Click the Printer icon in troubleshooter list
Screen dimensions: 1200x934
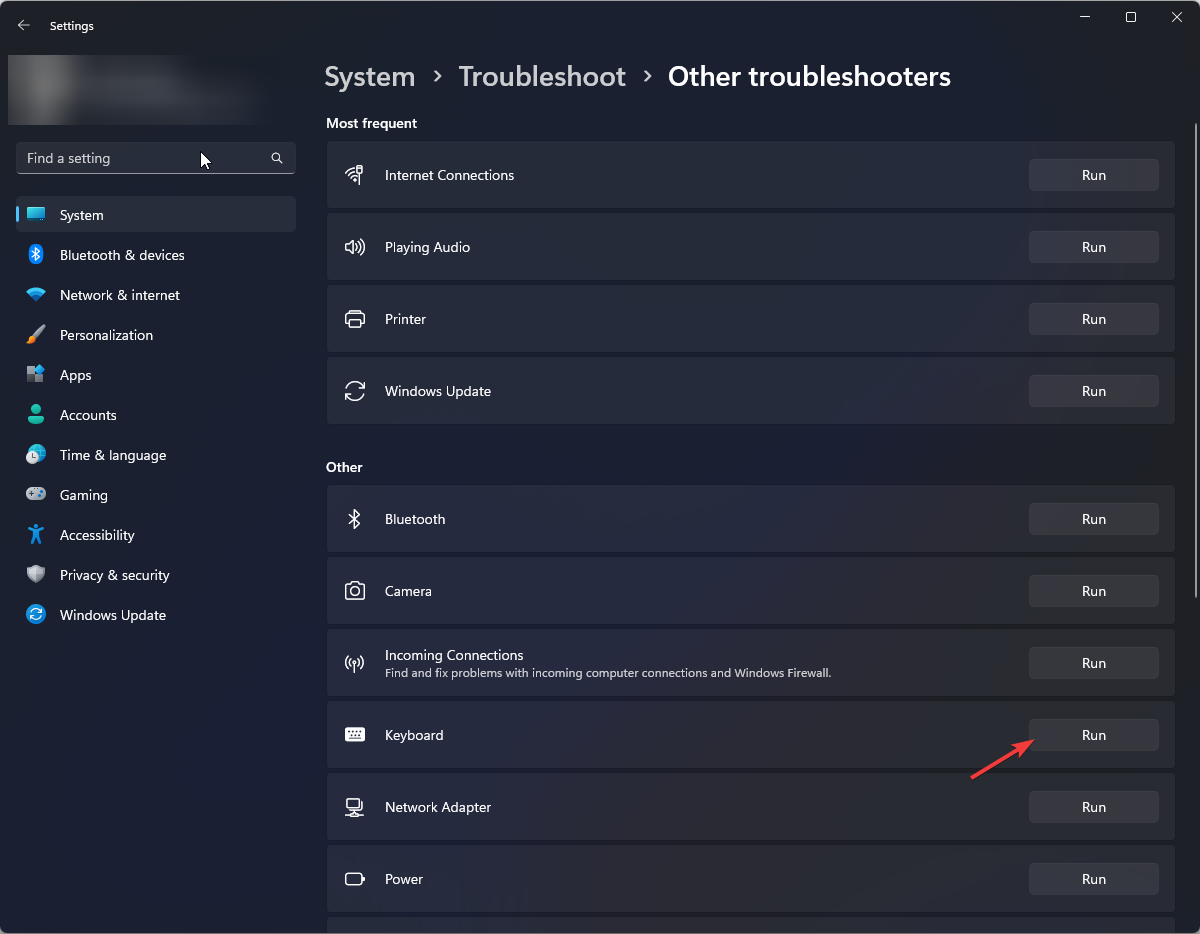(x=354, y=319)
